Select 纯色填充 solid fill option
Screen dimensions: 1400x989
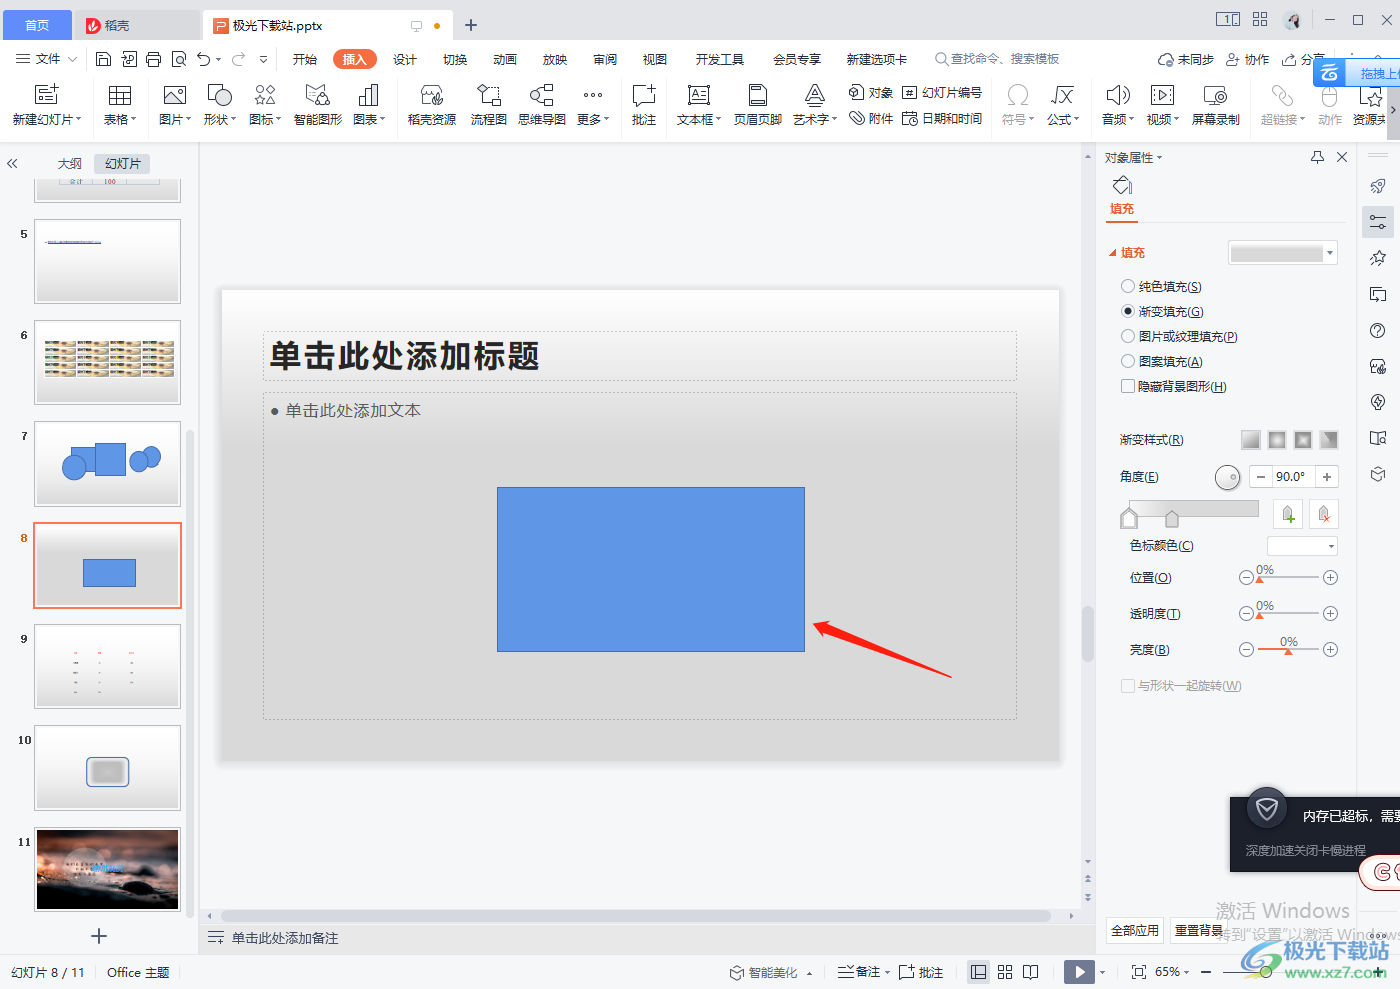click(1128, 286)
